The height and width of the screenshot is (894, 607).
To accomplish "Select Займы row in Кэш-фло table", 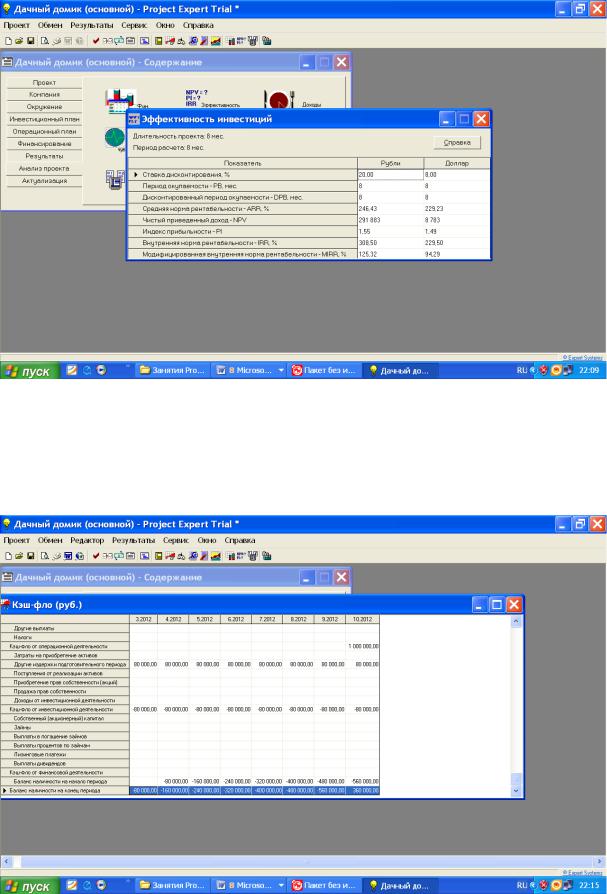I will click(x=65, y=728).
